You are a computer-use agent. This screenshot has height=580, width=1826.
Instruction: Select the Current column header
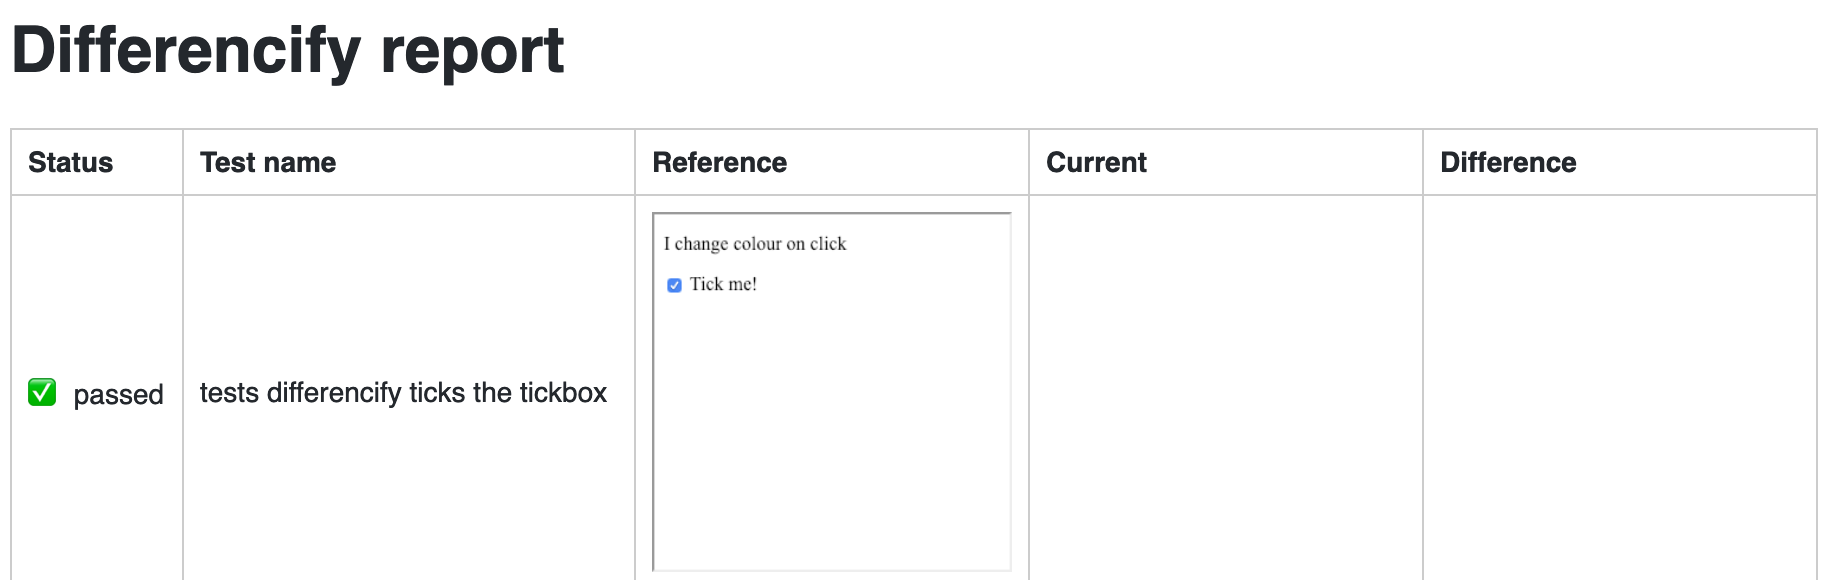1096,162
